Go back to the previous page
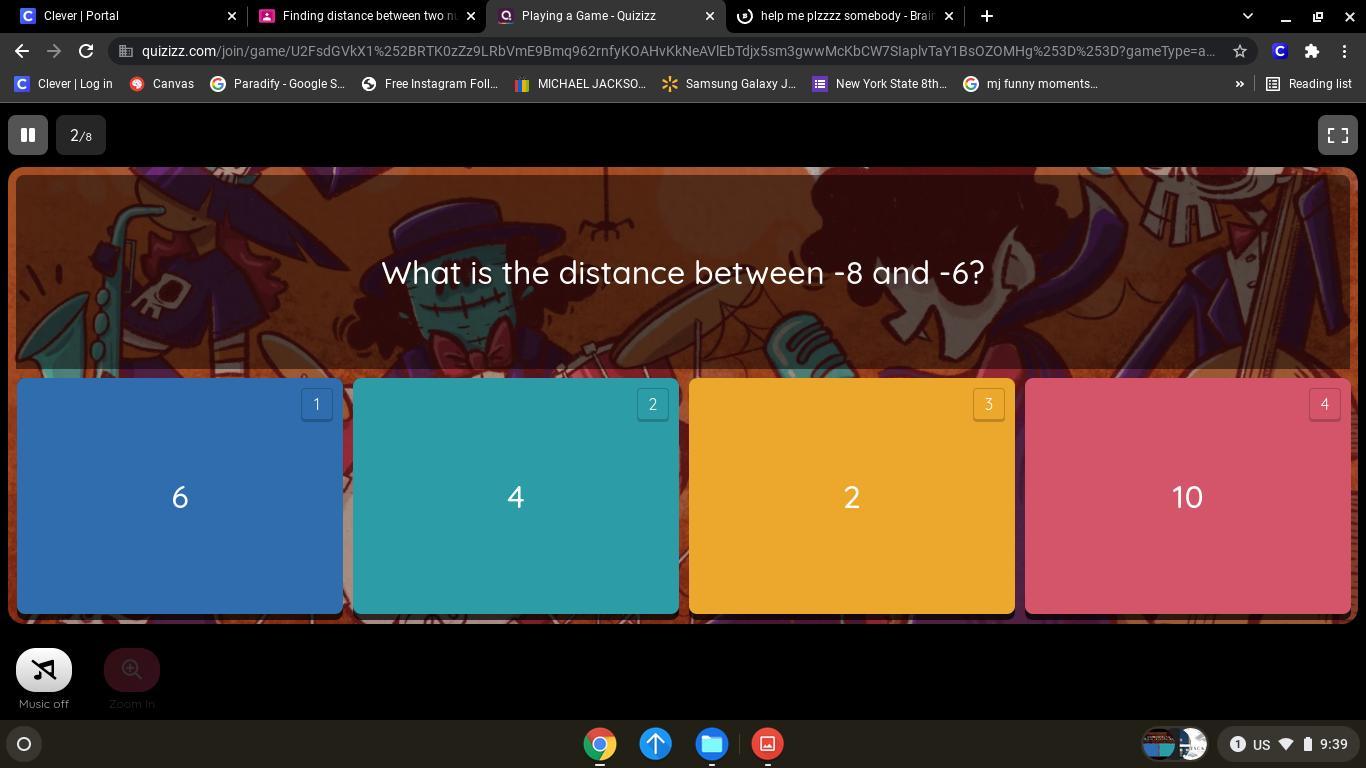Screen dimensions: 1366x768 pyautogui.click(x=22, y=51)
